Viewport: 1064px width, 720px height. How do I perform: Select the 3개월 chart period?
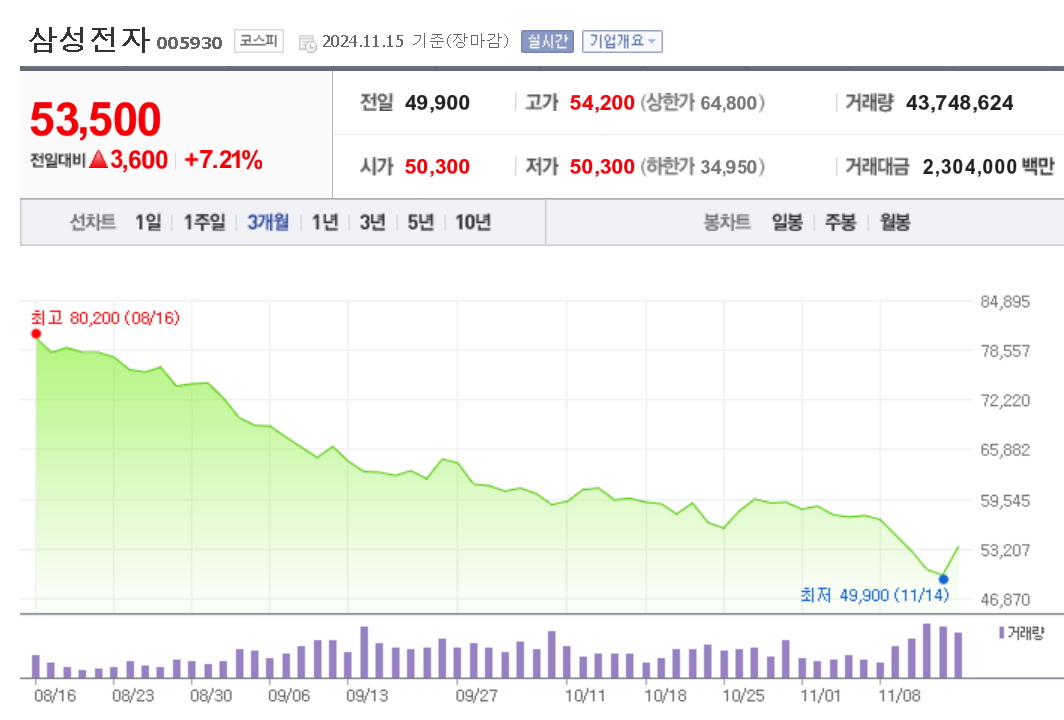point(268,222)
